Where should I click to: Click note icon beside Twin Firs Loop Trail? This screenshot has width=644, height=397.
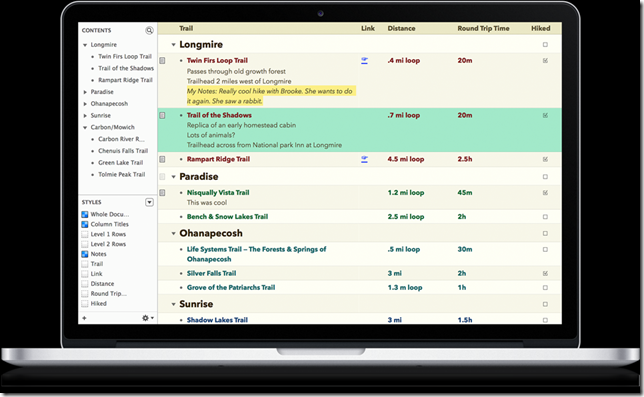click(x=162, y=61)
